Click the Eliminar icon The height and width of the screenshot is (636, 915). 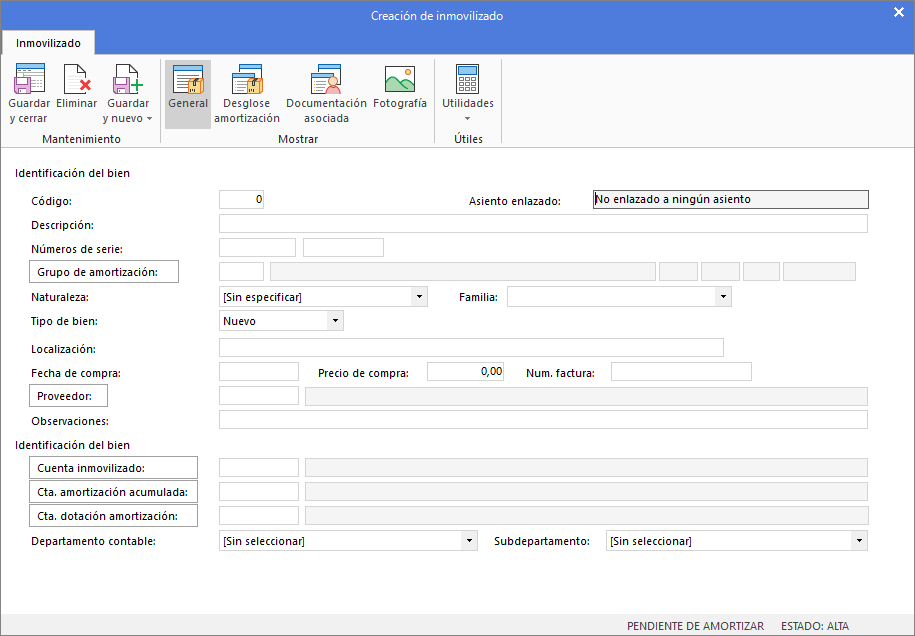click(76, 79)
